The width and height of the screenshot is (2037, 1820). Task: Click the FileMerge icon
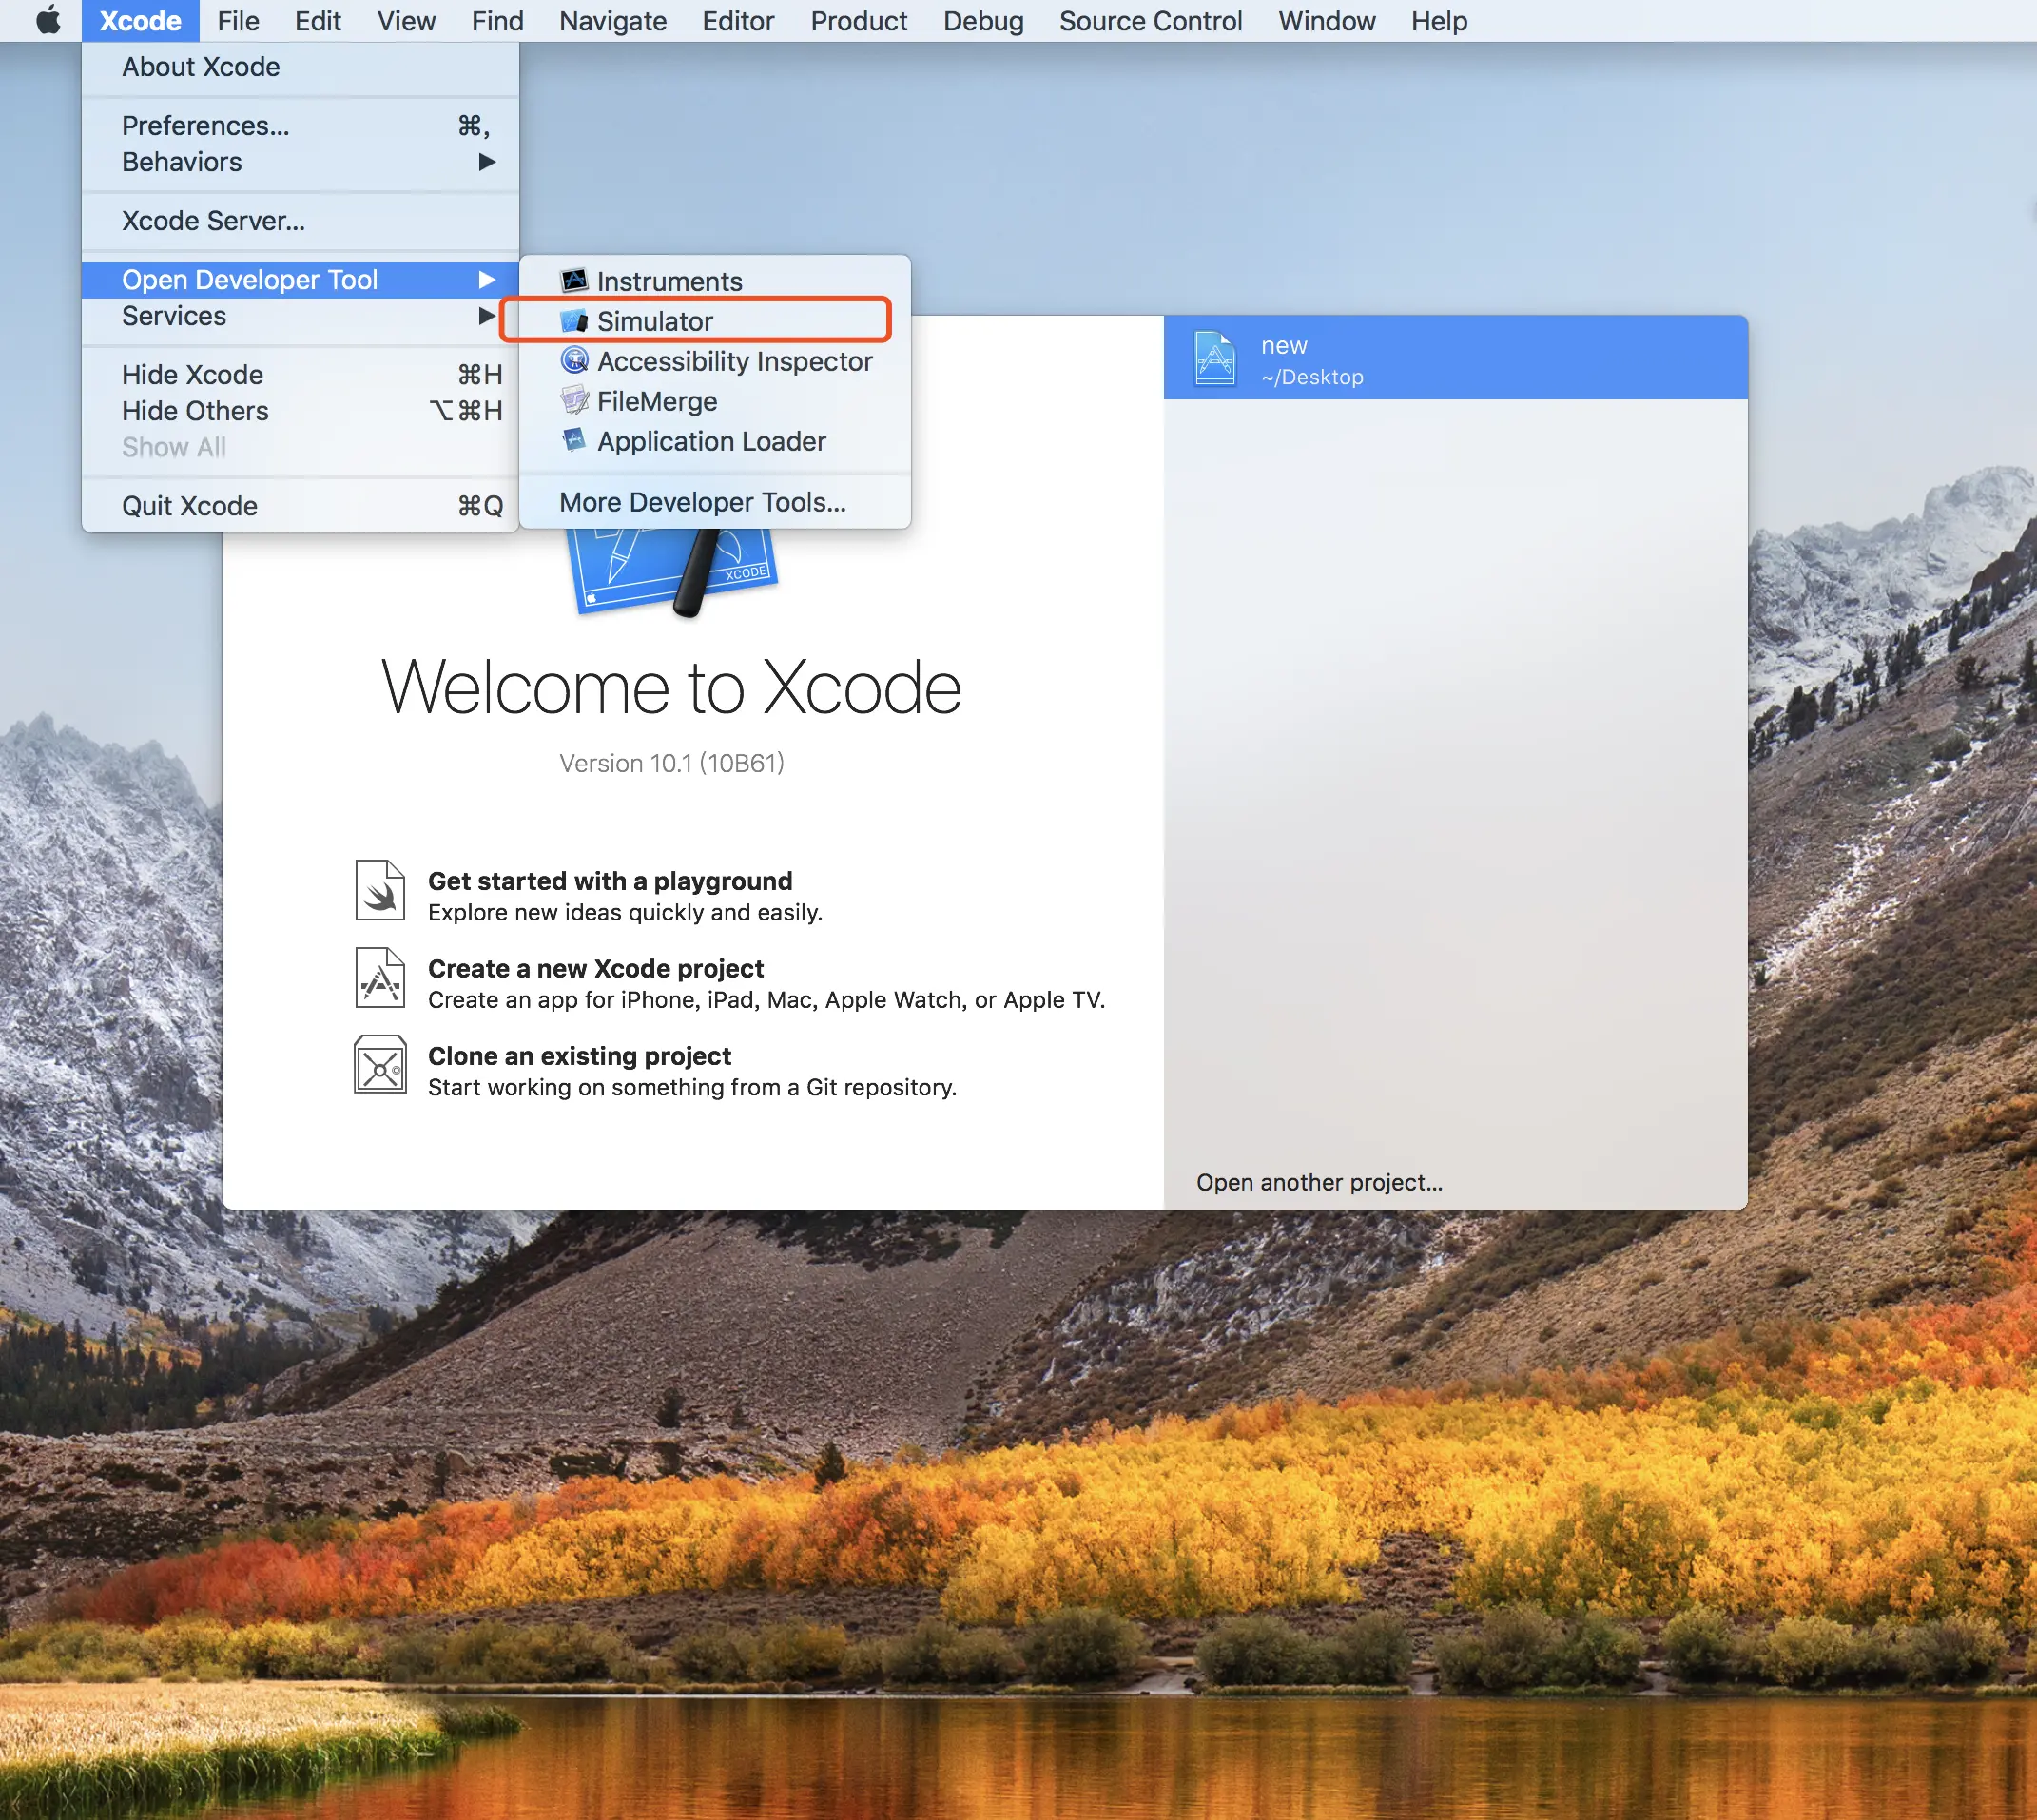(x=573, y=400)
